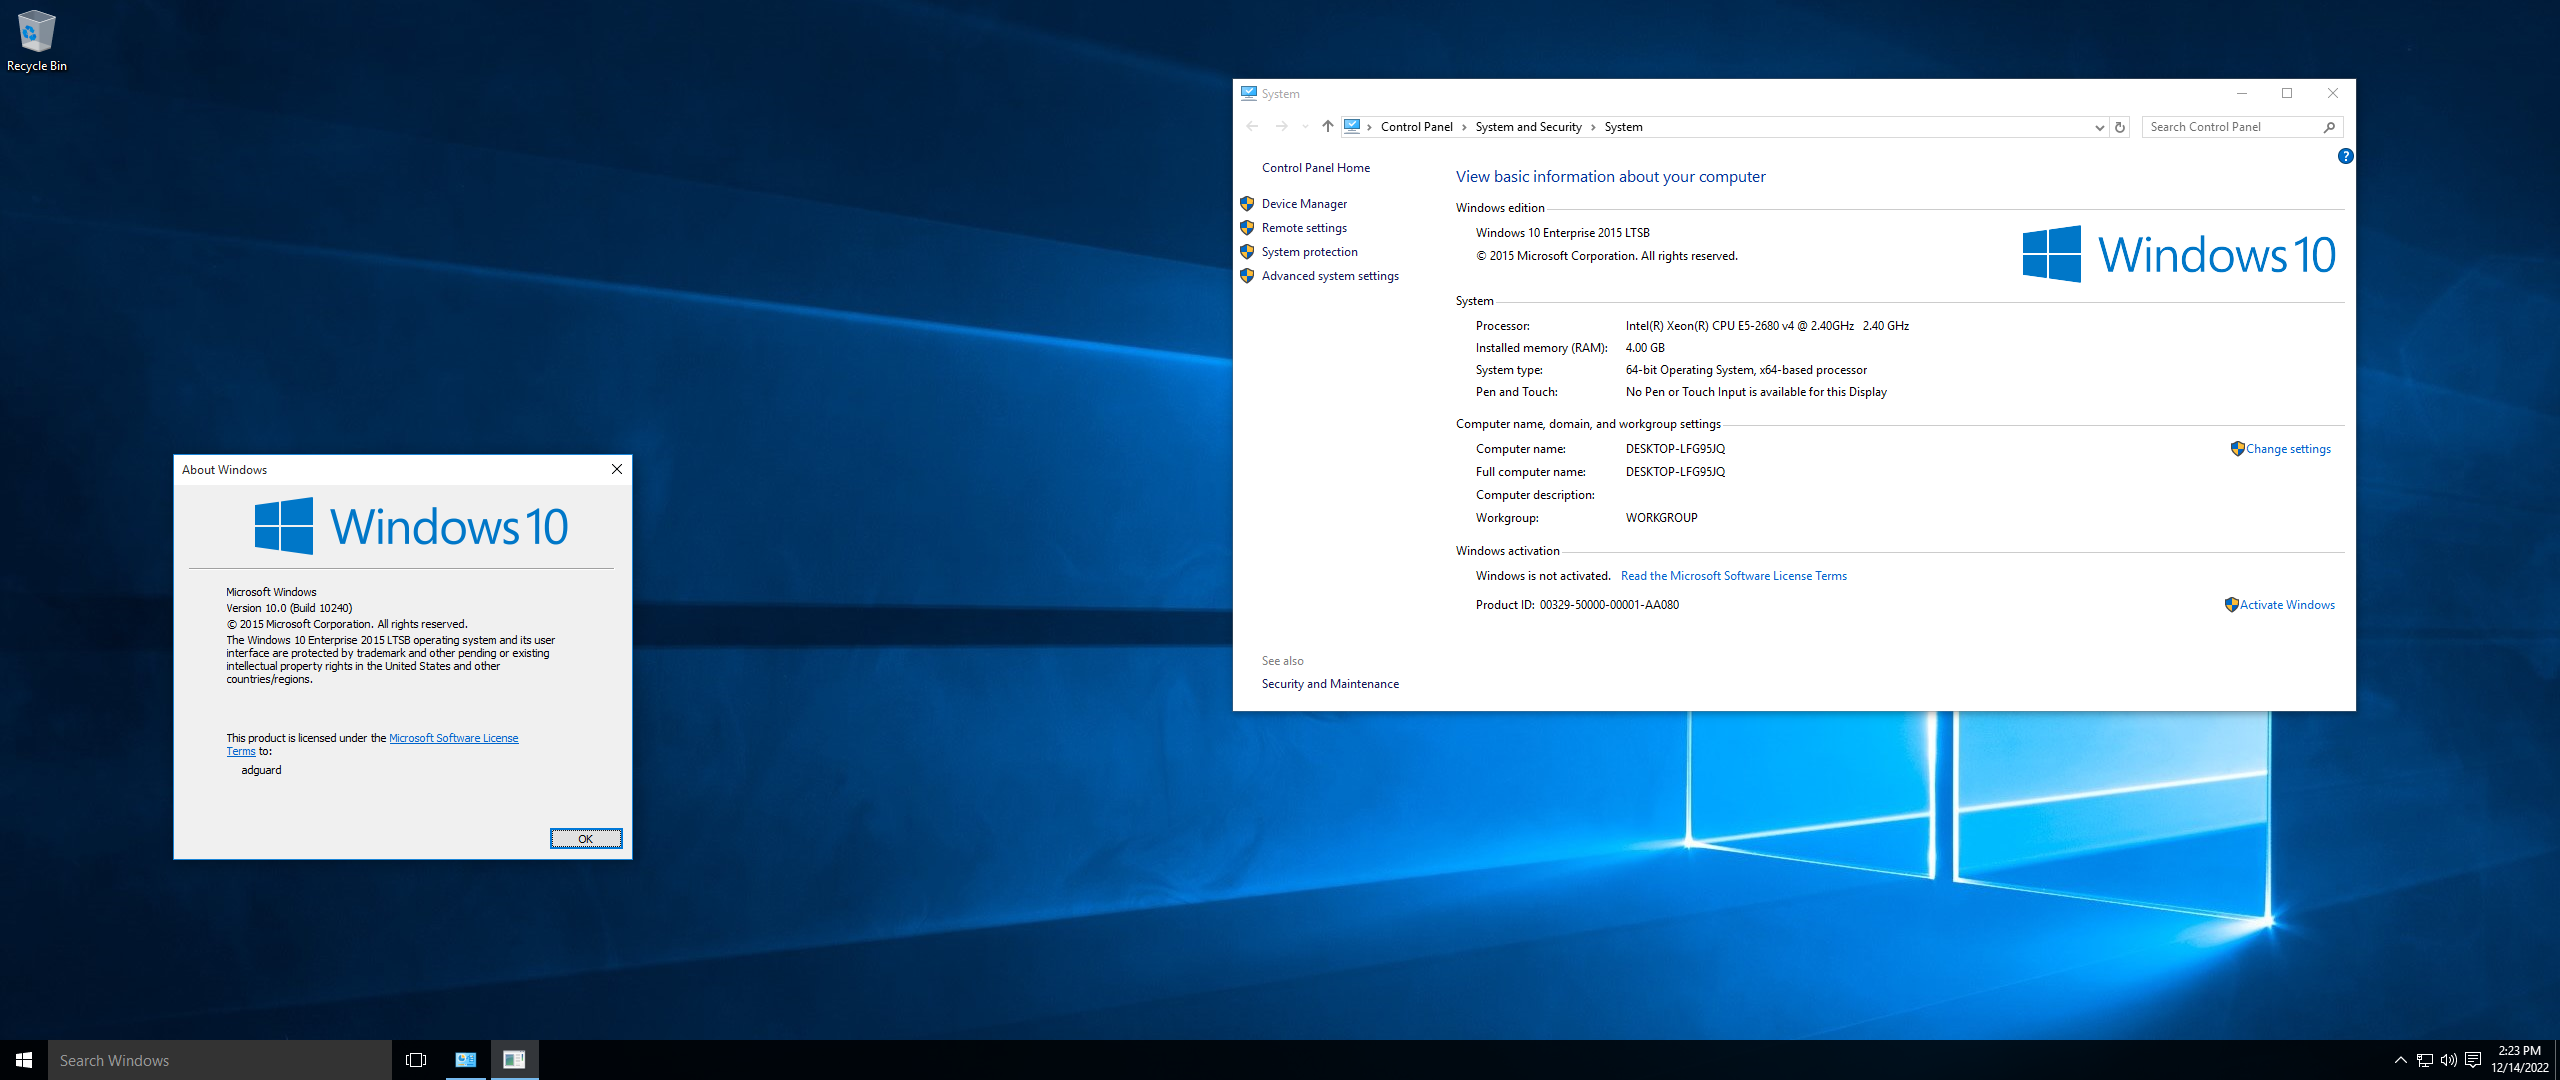The image size is (2560, 1080).
Task: Click the search magnifier icon
Action: coord(2329,127)
